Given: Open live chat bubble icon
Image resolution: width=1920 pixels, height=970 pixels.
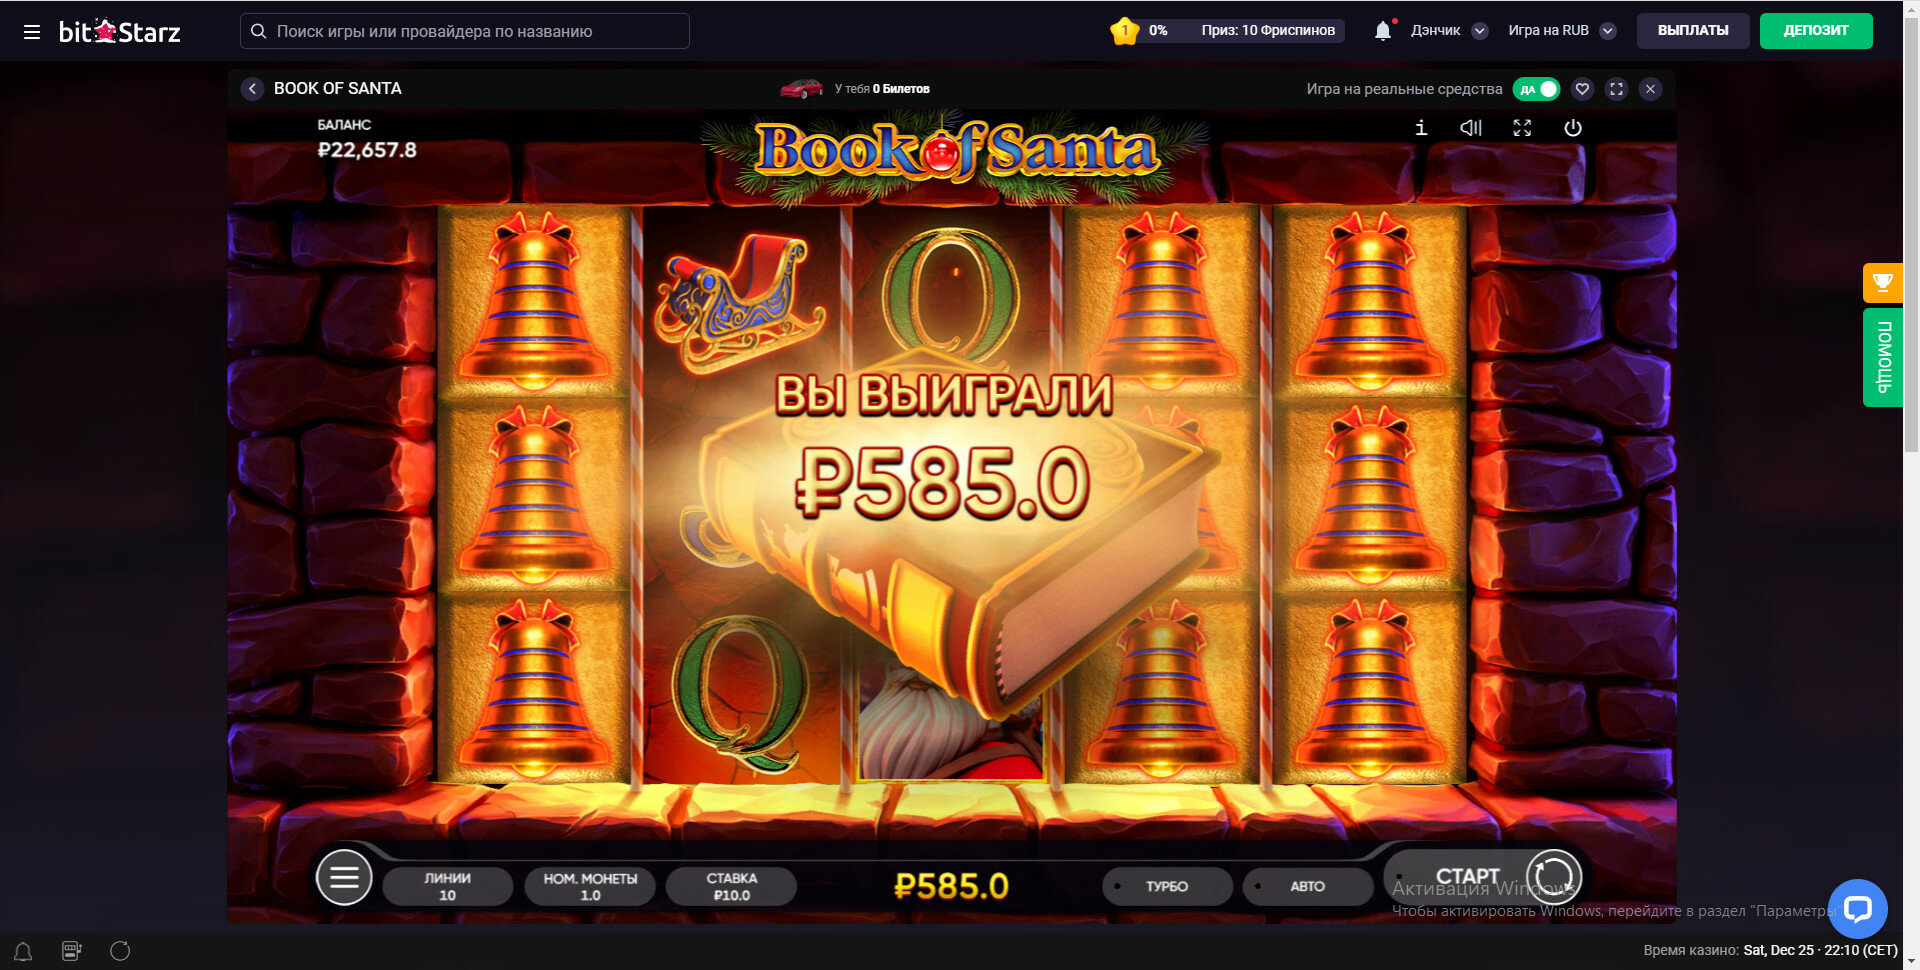Looking at the screenshot, I should (1858, 909).
